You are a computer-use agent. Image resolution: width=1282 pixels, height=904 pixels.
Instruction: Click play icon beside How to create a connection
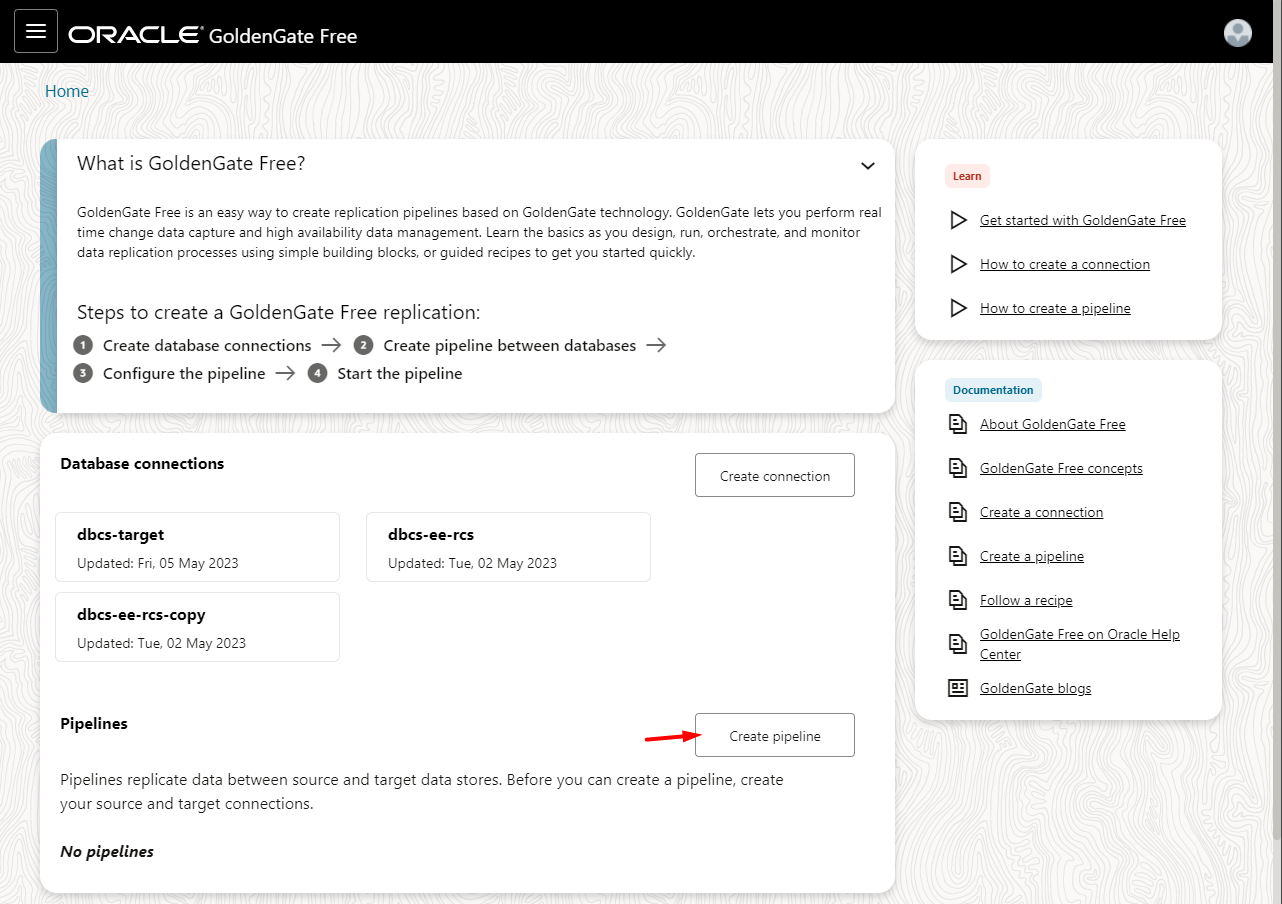(958, 264)
